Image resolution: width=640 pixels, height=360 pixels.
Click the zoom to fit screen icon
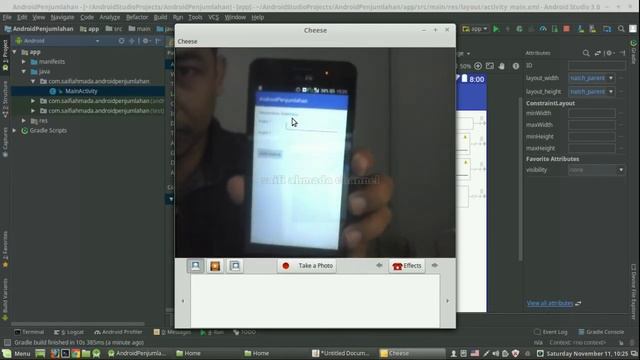[490, 66]
